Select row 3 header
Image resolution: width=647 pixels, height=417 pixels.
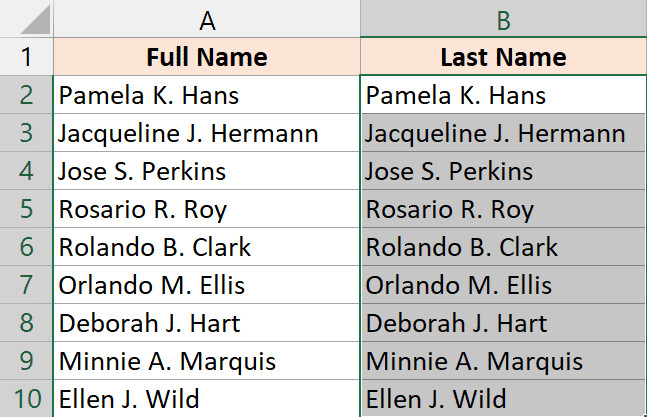point(27,133)
